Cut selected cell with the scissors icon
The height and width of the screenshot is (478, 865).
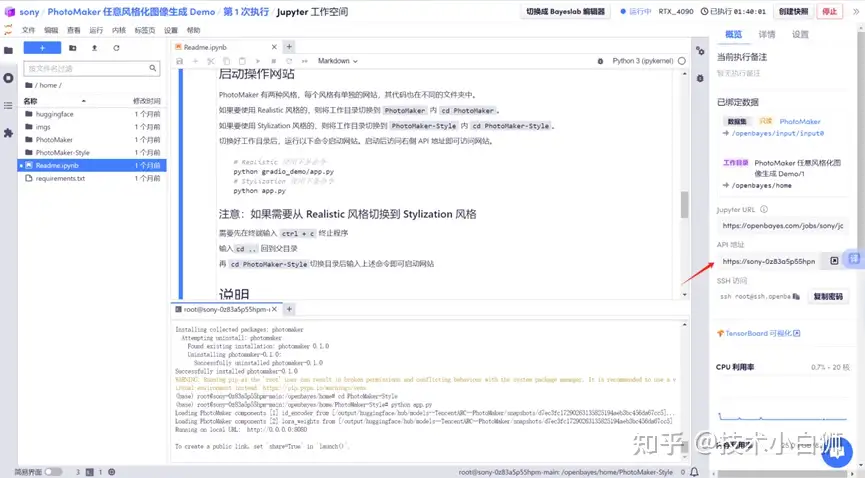coord(211,61)
